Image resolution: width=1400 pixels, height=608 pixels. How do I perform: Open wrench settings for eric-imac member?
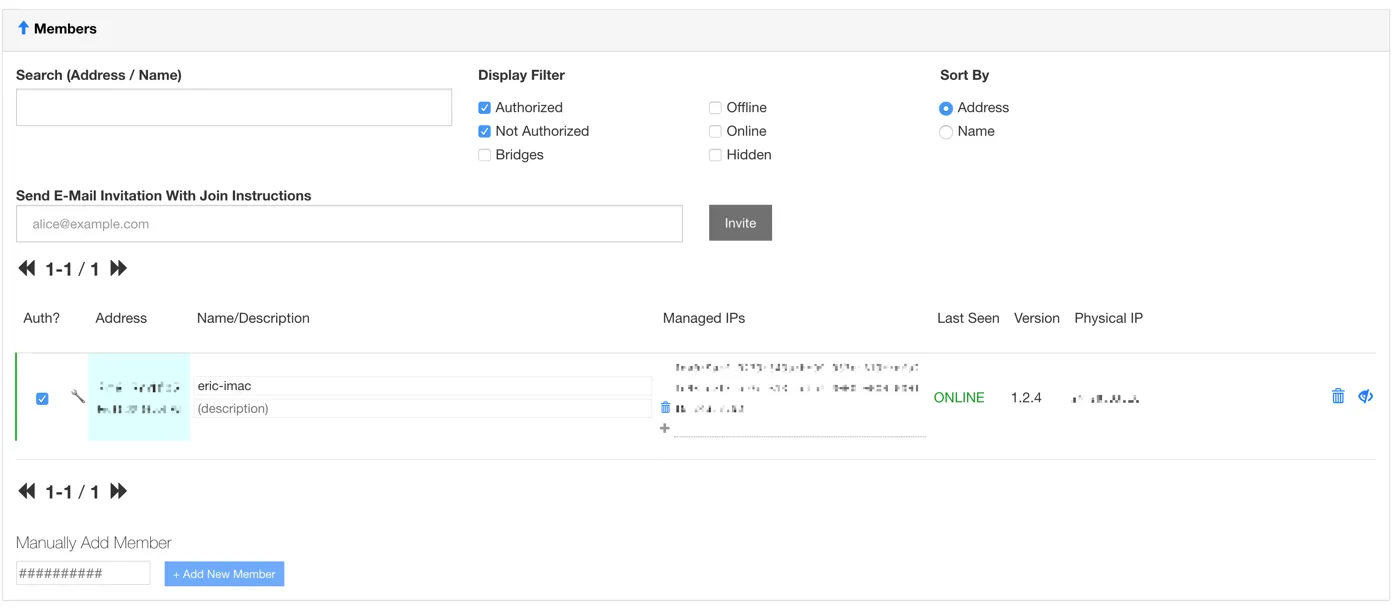click(x=77, y=397)
